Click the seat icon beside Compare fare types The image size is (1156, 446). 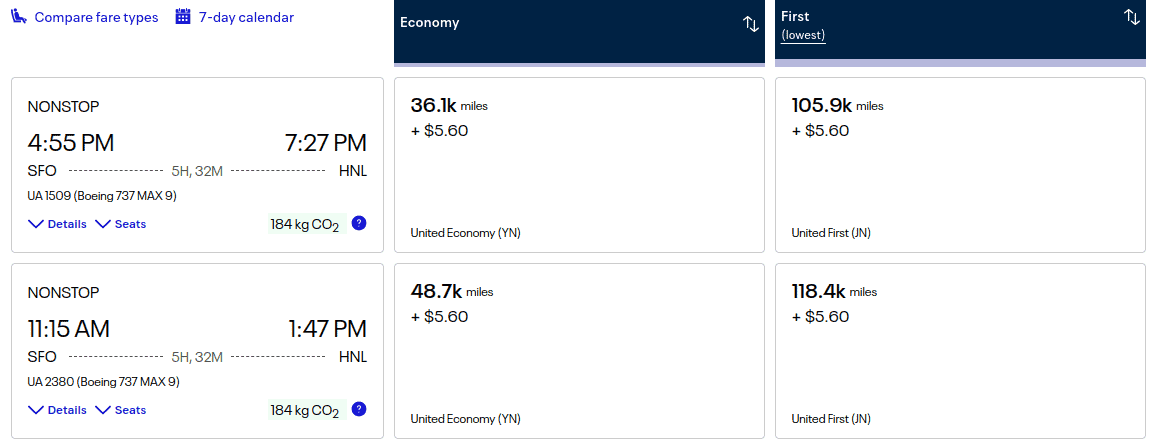coord(19,16)
